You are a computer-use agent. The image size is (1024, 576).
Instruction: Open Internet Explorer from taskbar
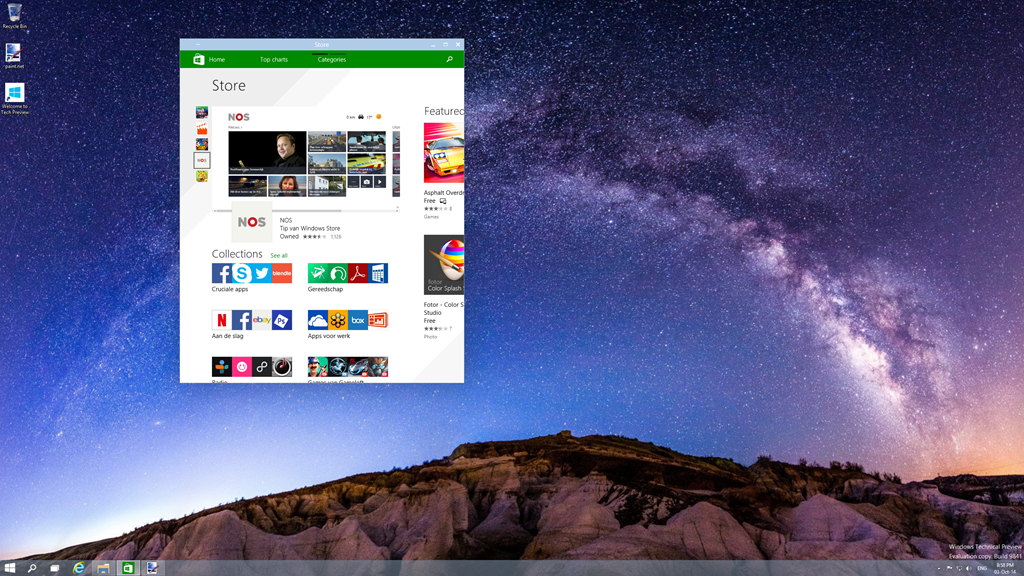point(79,568)
